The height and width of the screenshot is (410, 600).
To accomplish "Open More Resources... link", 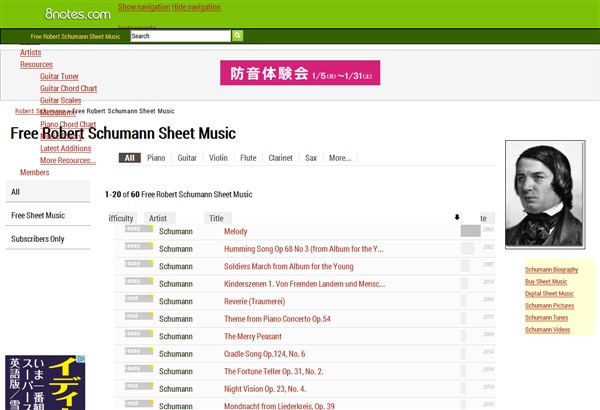I will [68, 160].
